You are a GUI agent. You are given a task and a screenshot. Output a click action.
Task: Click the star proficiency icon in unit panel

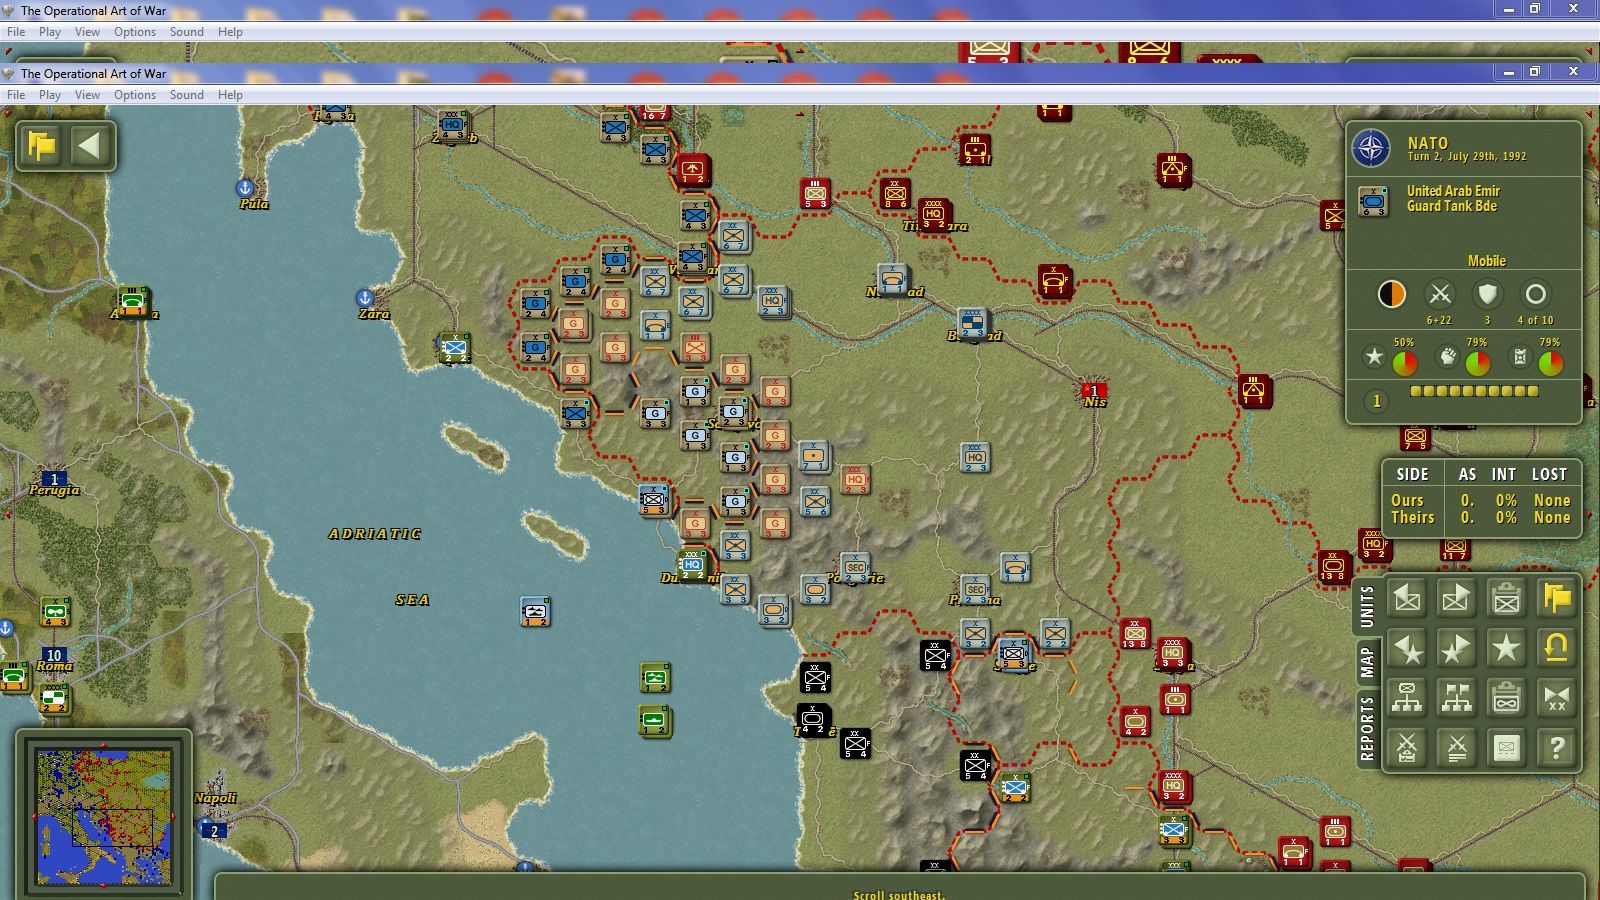click(1374, 356)
